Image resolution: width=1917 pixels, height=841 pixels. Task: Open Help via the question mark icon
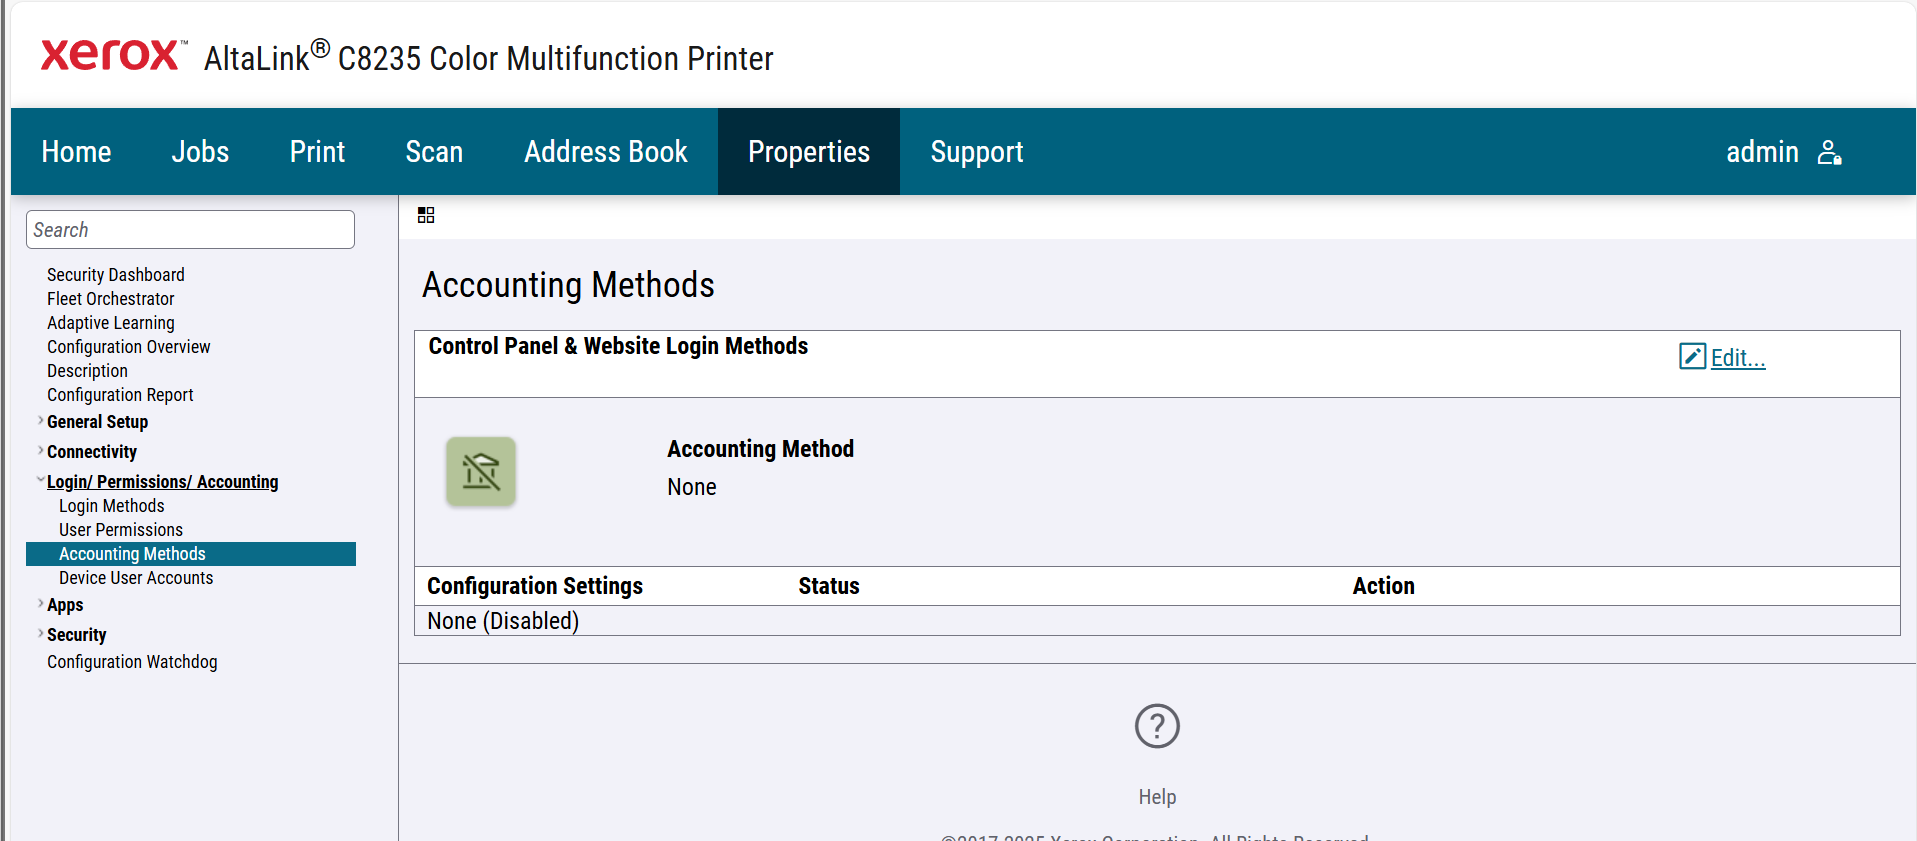tap(1157, 726)
